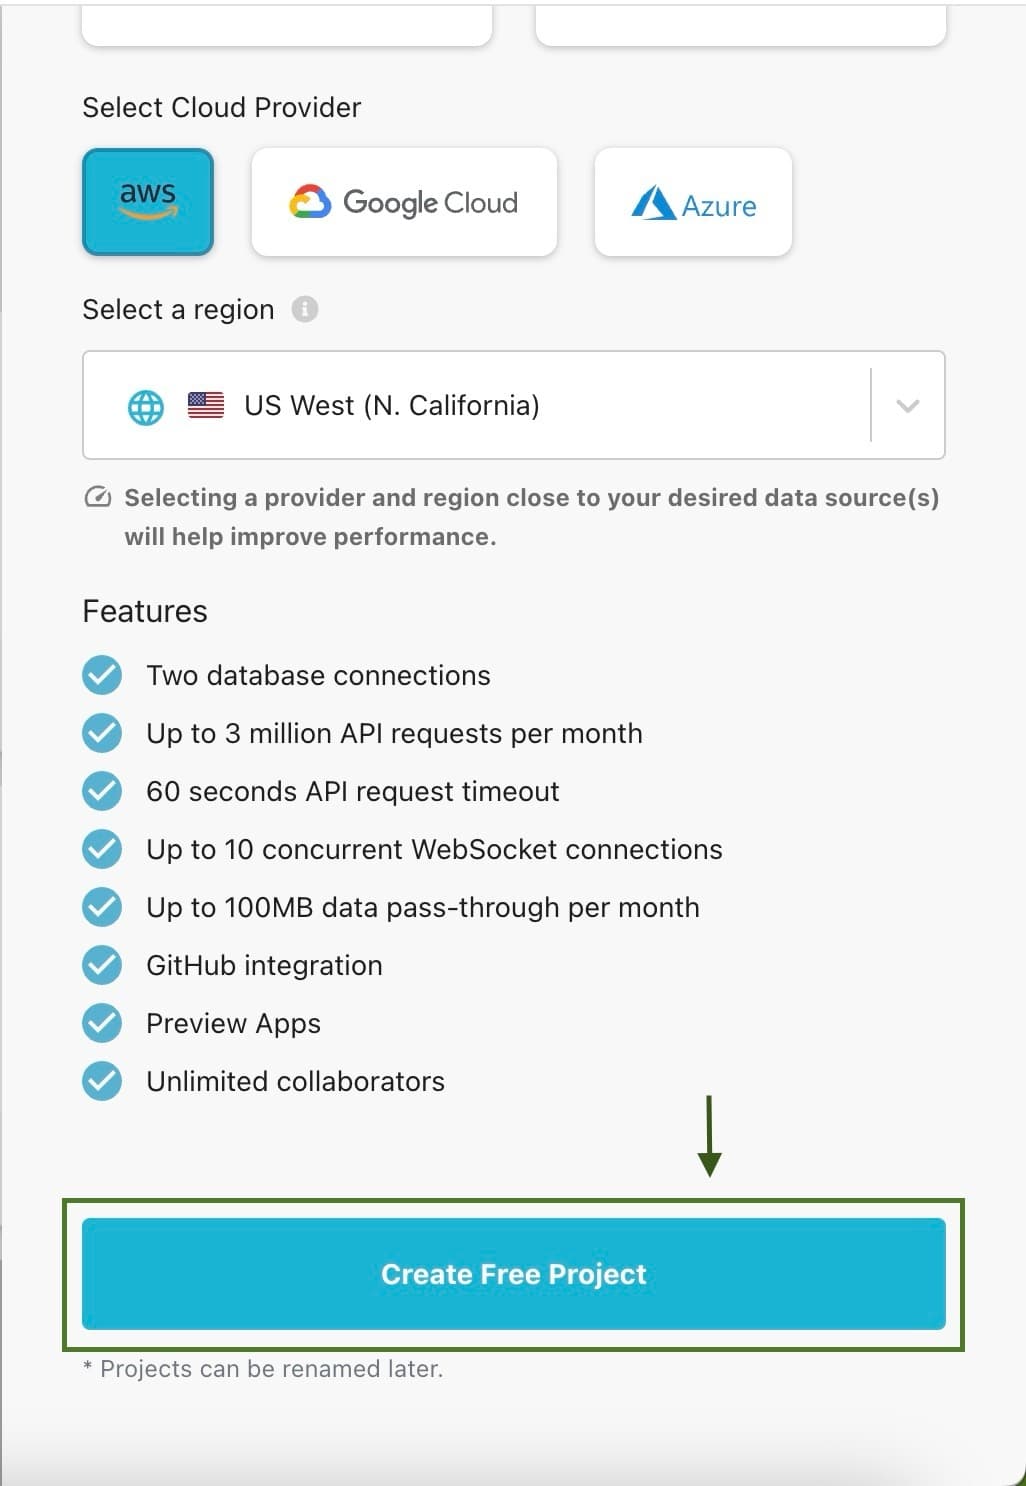Click checkmark beside 60 seconds API timeout
Image resolution: width=1026 pixels, height=1486 pixels.
pyautogui.click(x=102, y=792)
